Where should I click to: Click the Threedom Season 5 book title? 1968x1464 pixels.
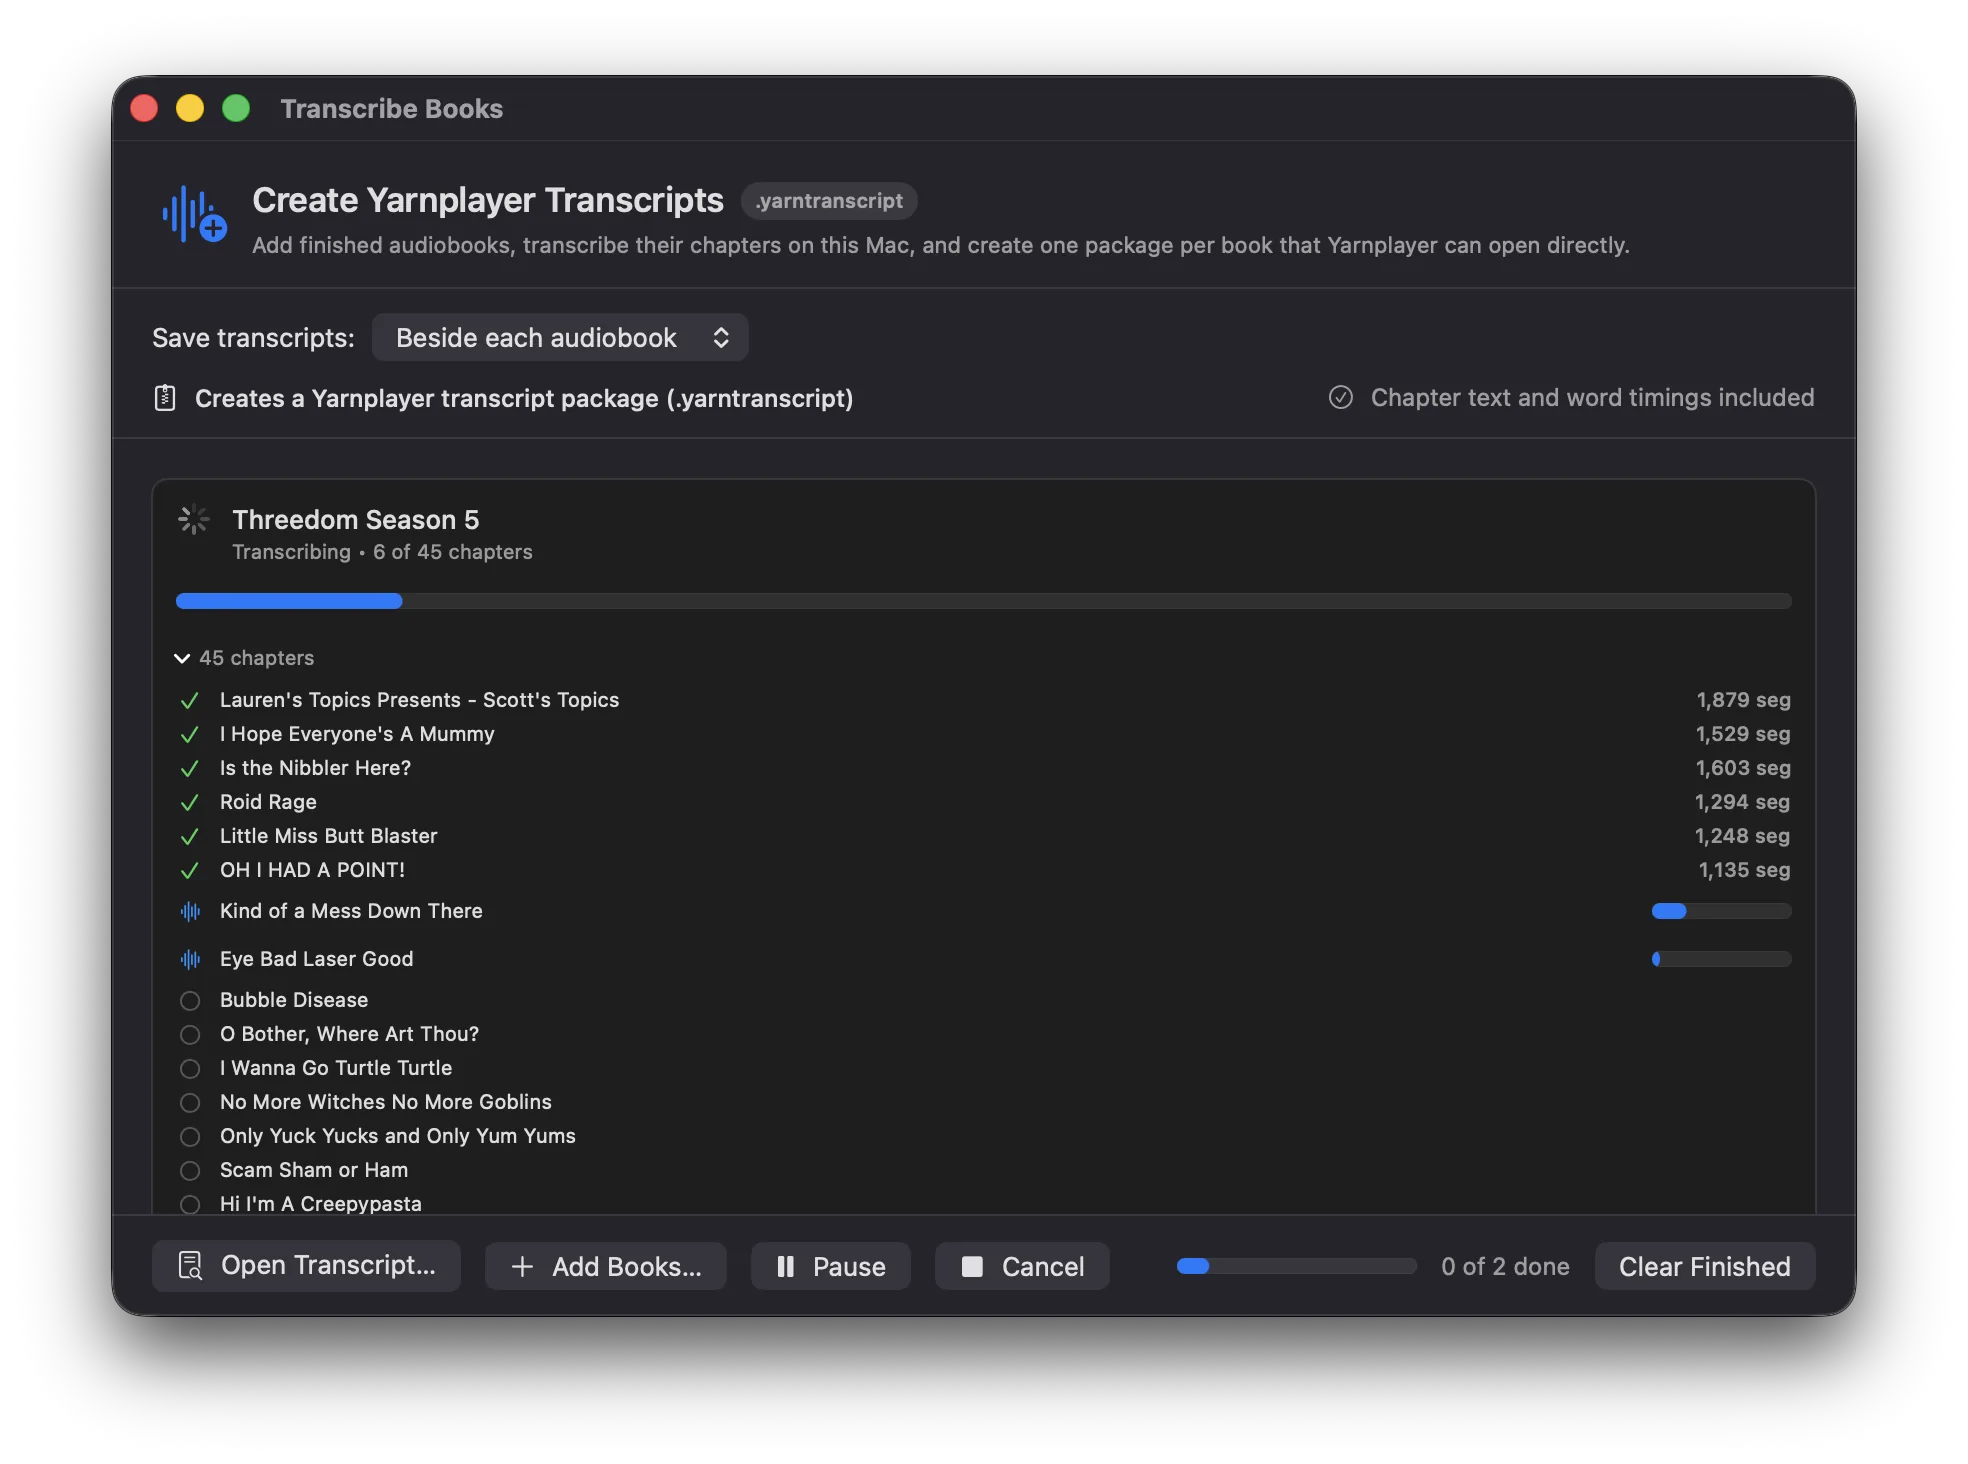point(356,520)
